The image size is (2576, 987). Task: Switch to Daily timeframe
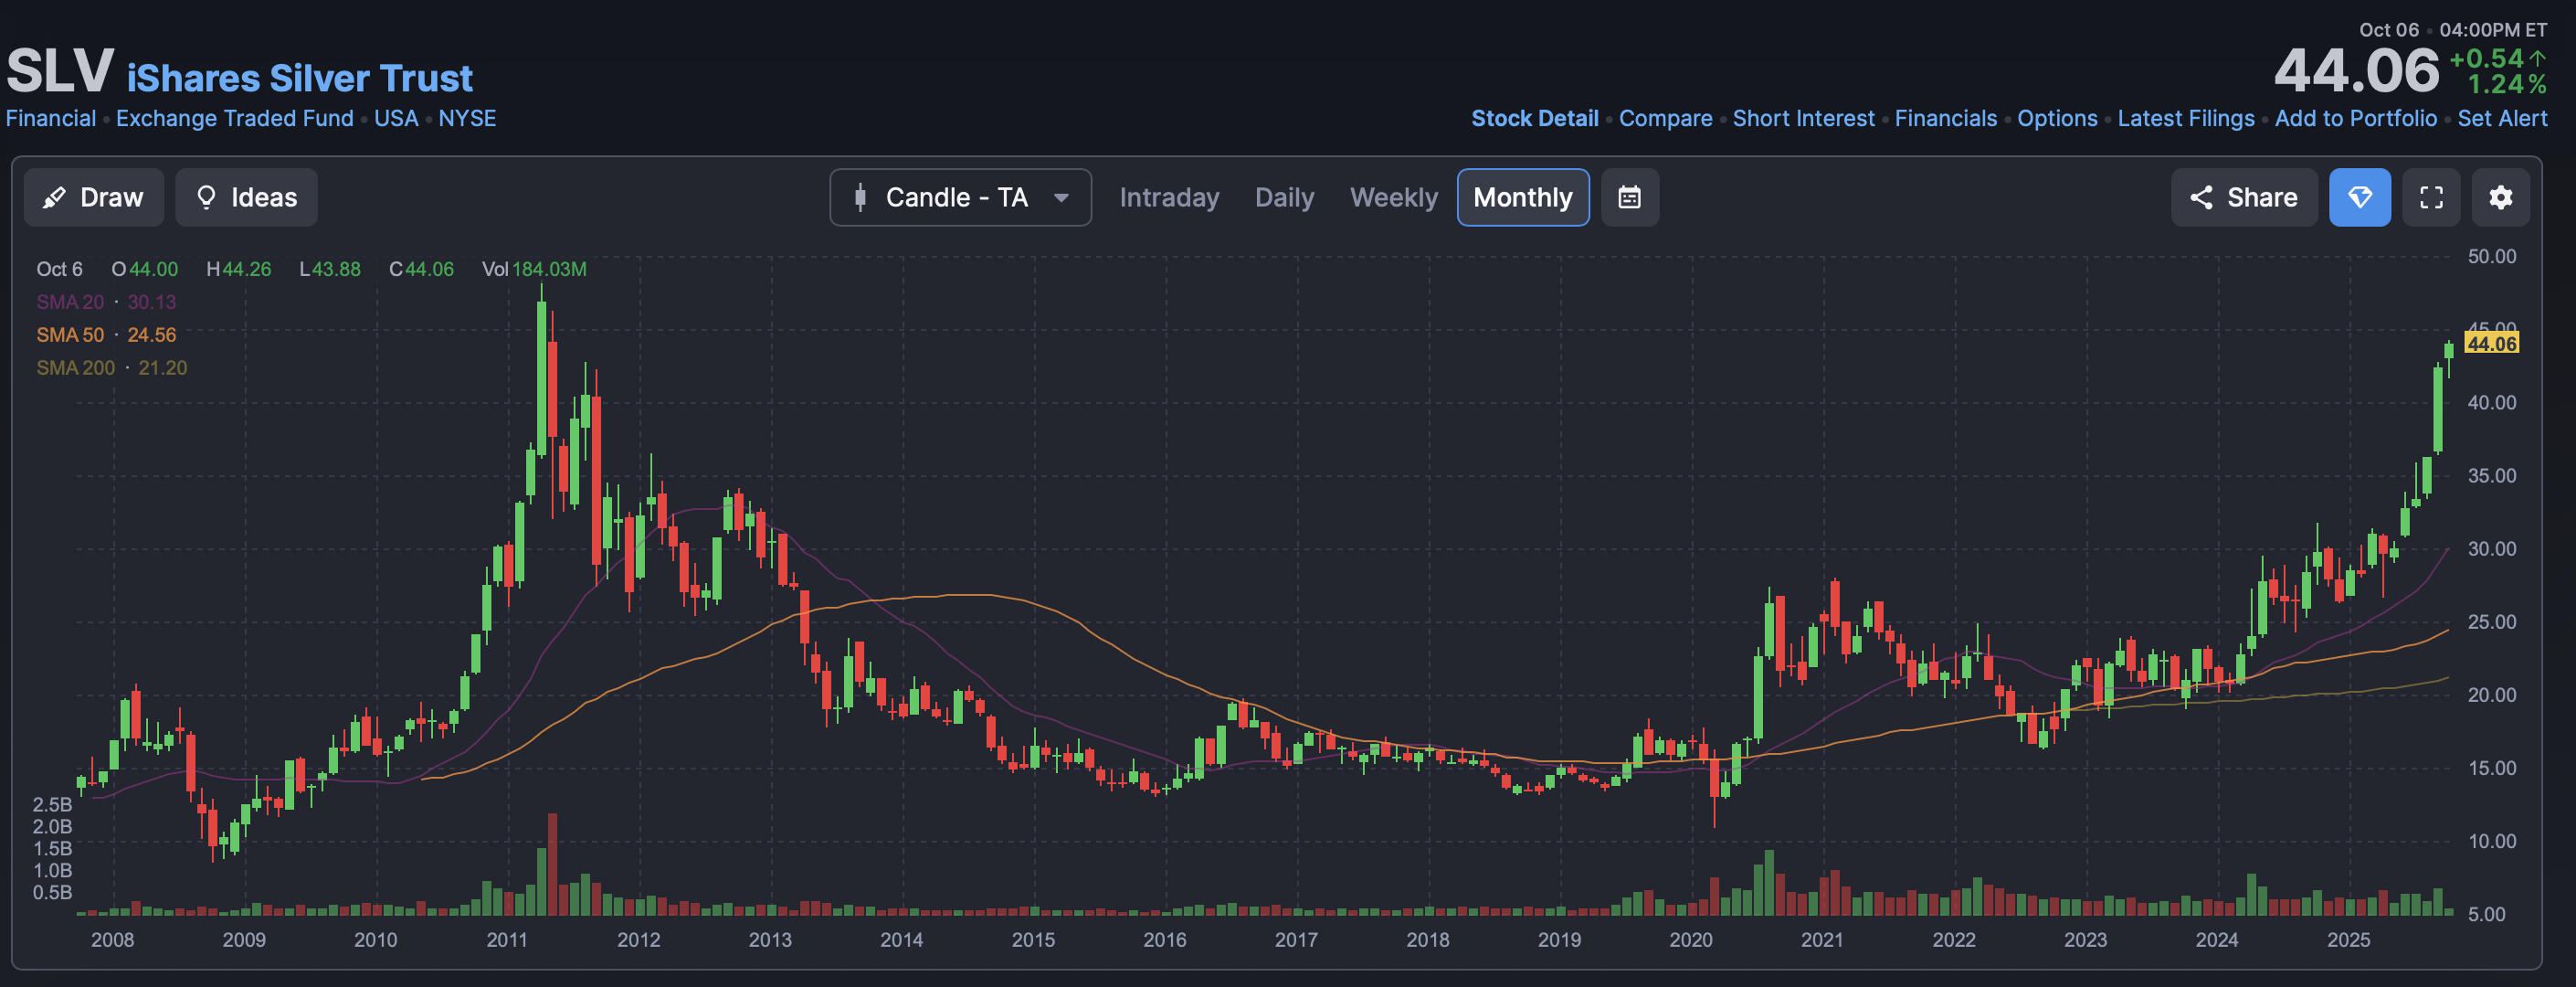click(1284, 197)
